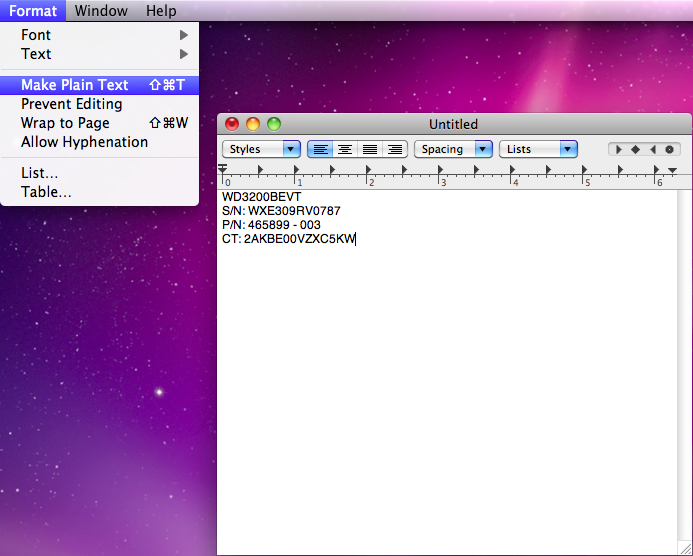Select left tab stop marker icon

(x=618, y=149)
